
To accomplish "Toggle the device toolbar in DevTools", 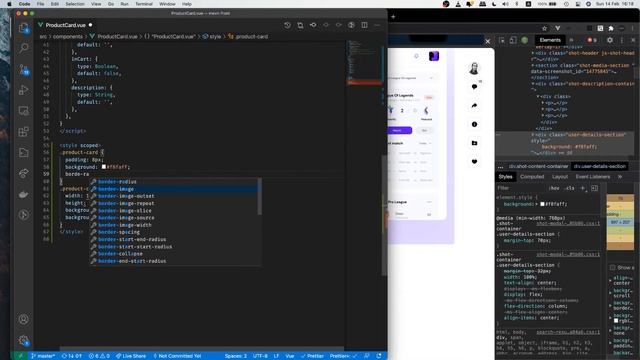I will 513,40.
